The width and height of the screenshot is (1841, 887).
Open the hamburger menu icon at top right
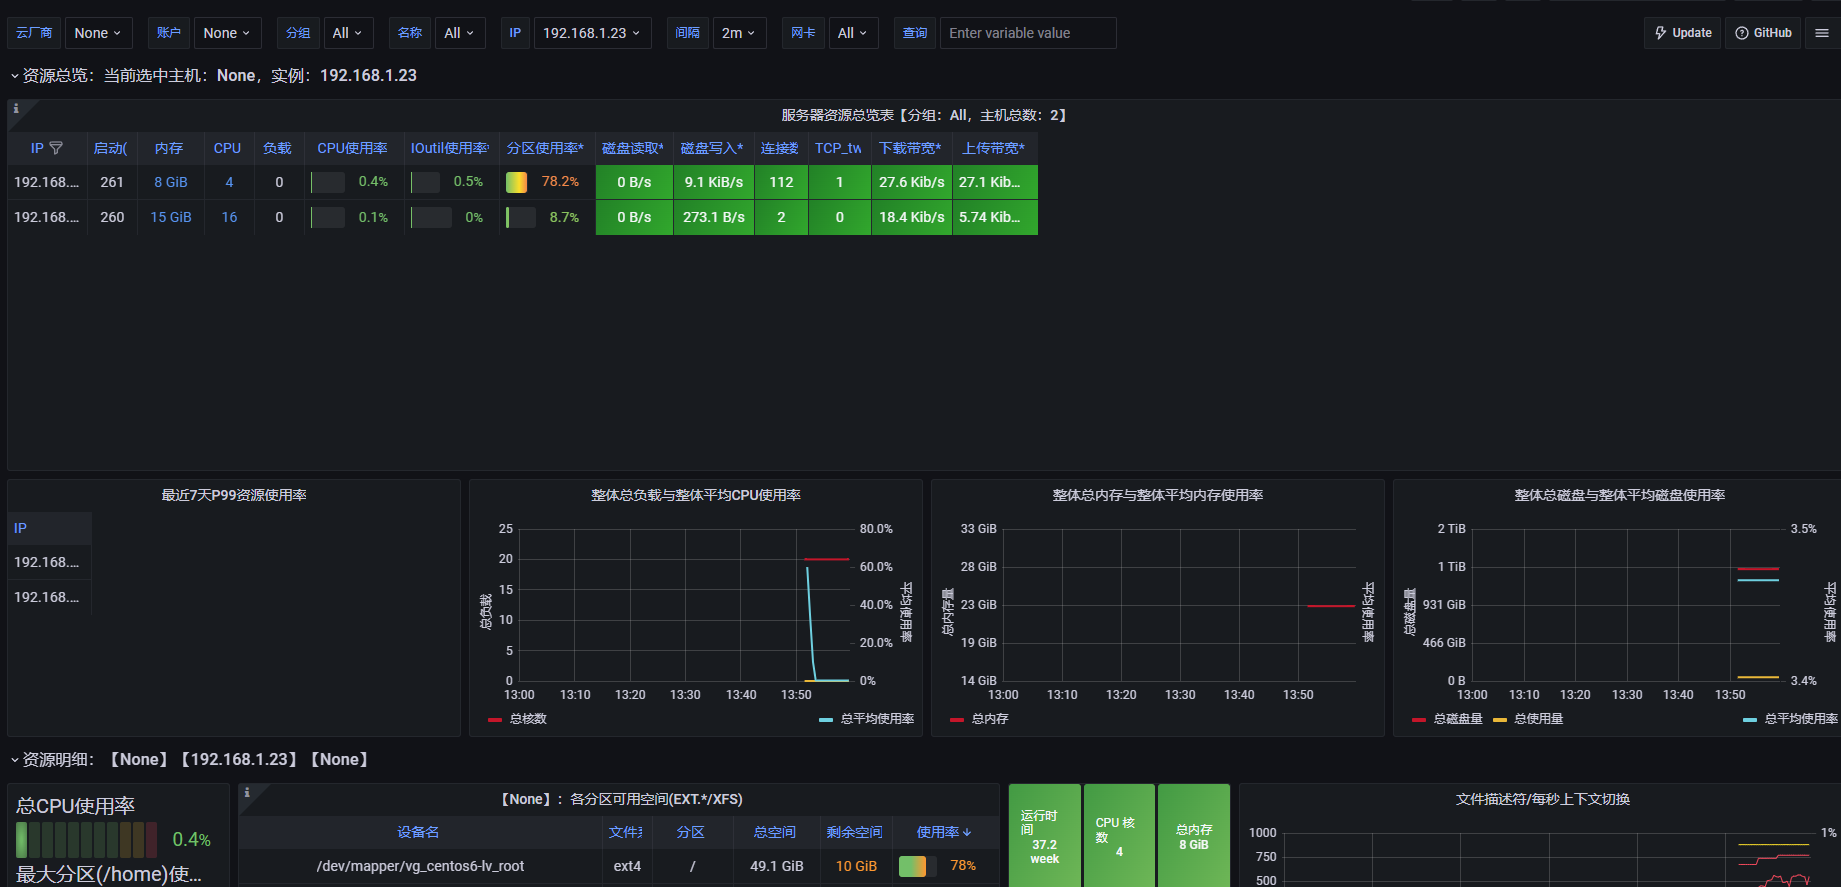coord(1822,33)
